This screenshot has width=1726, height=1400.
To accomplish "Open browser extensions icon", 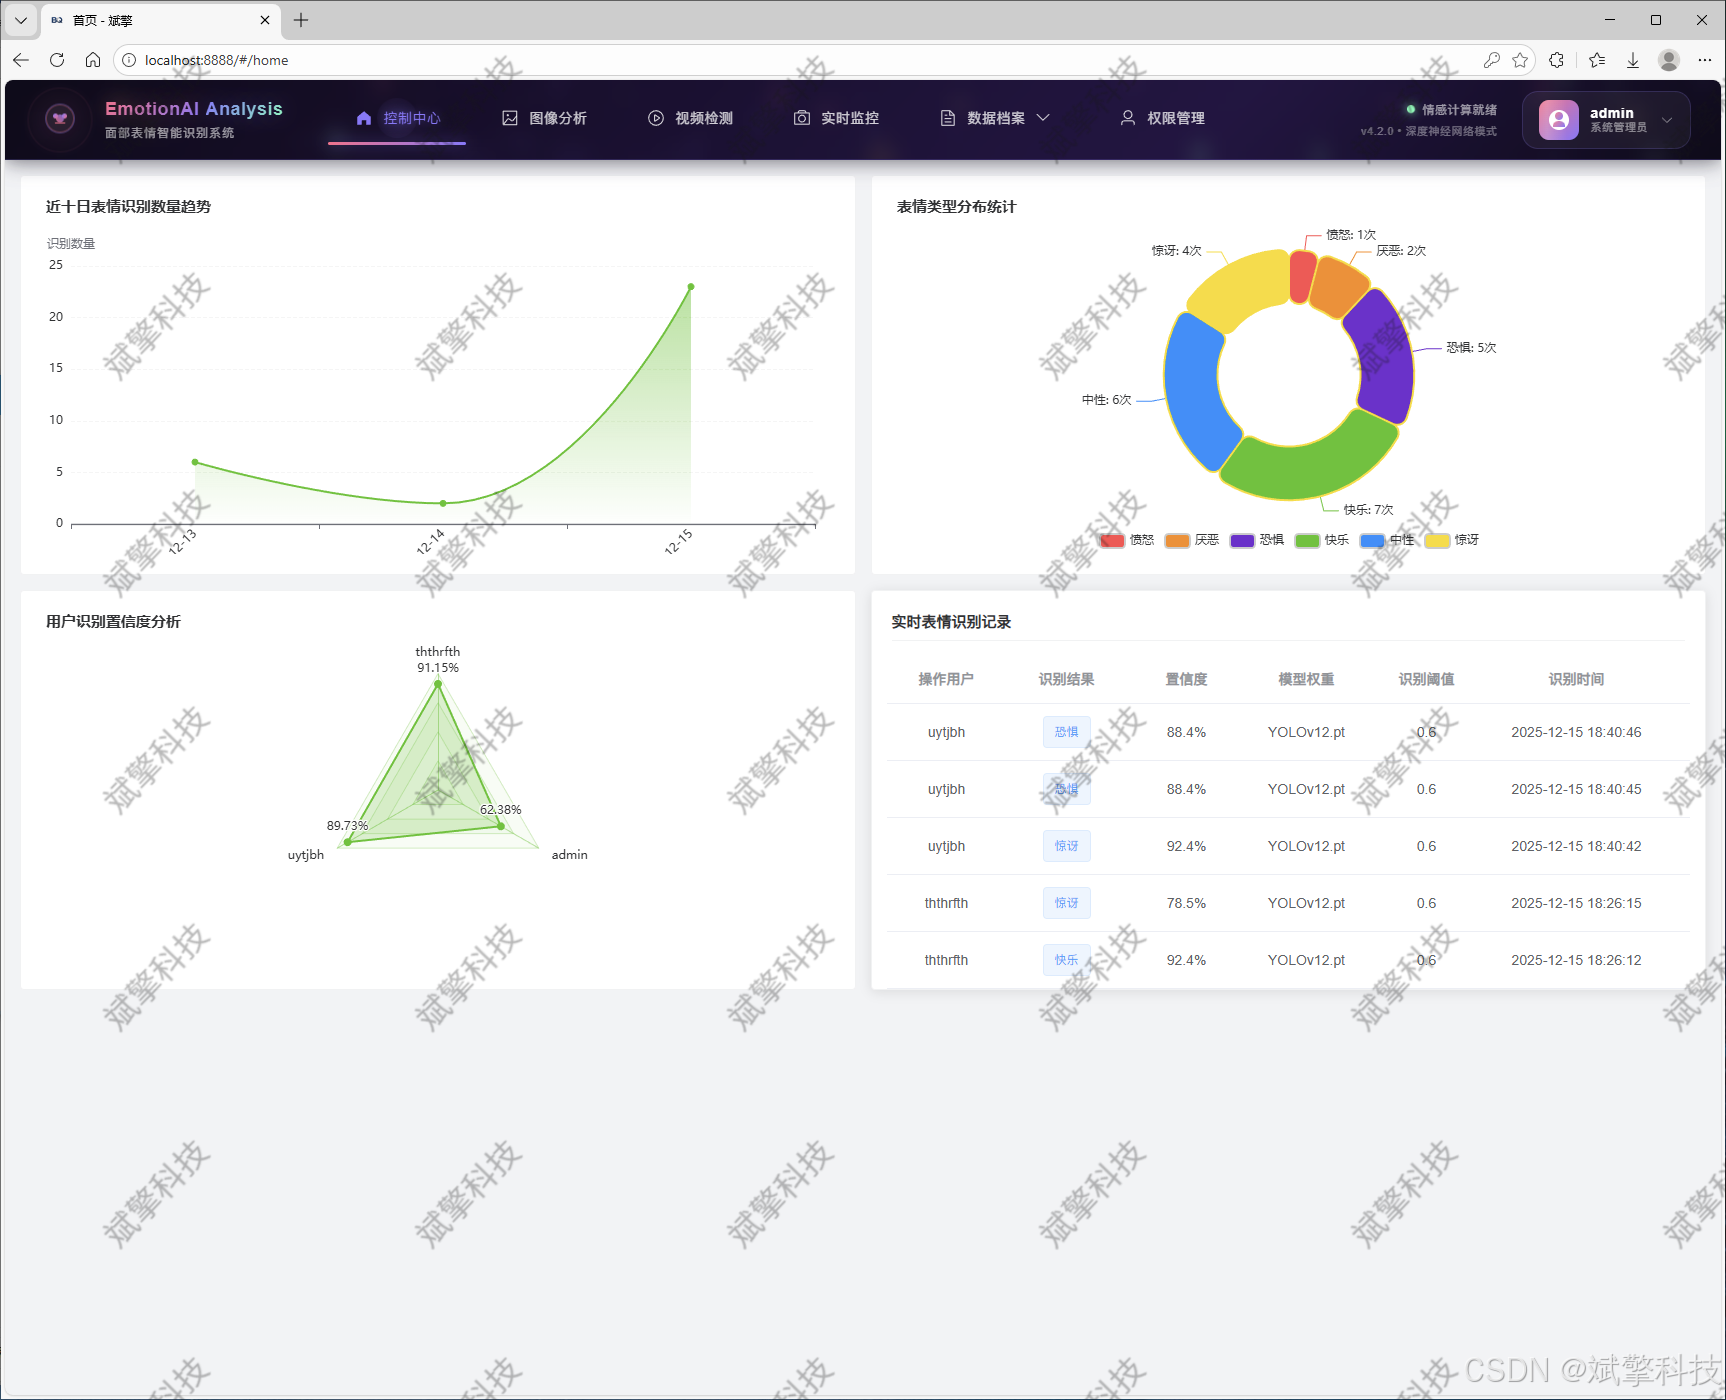I will coord(1556,60).
